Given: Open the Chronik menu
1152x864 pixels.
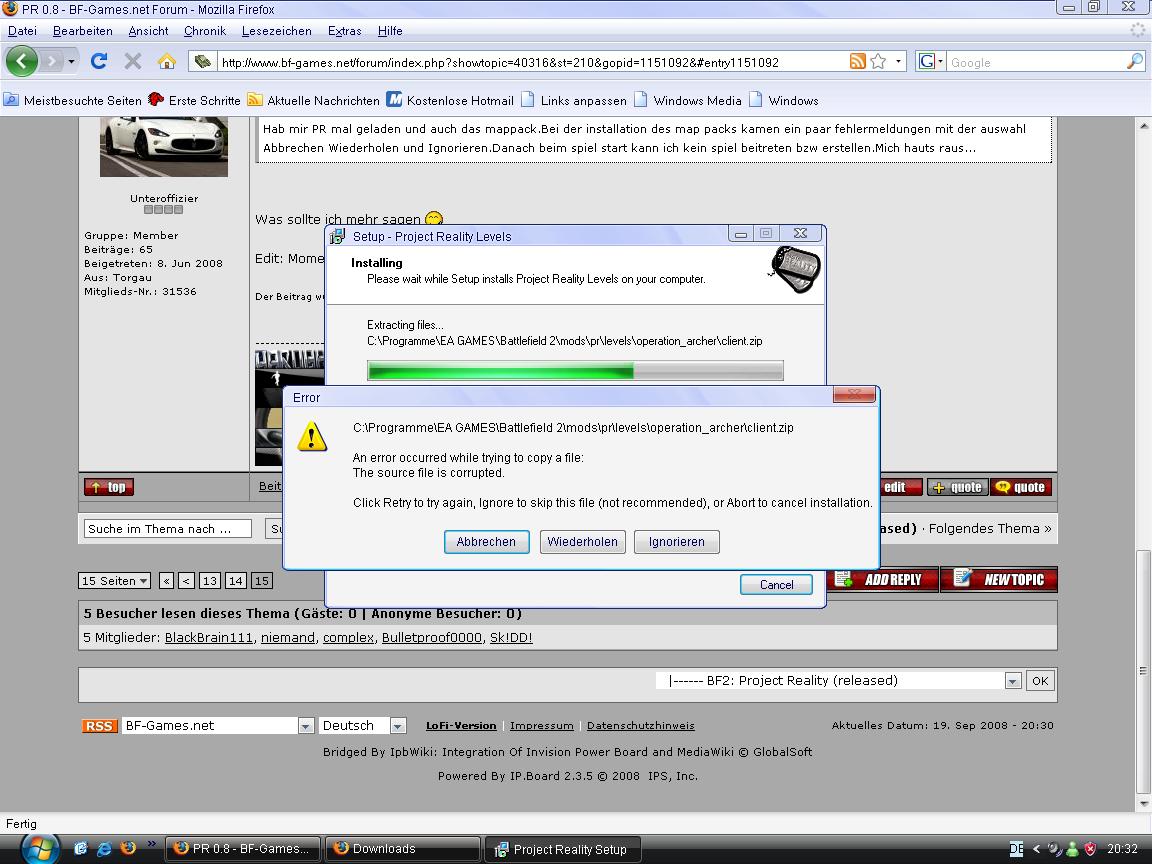Looking at the screenshot, I should [205, 31].
